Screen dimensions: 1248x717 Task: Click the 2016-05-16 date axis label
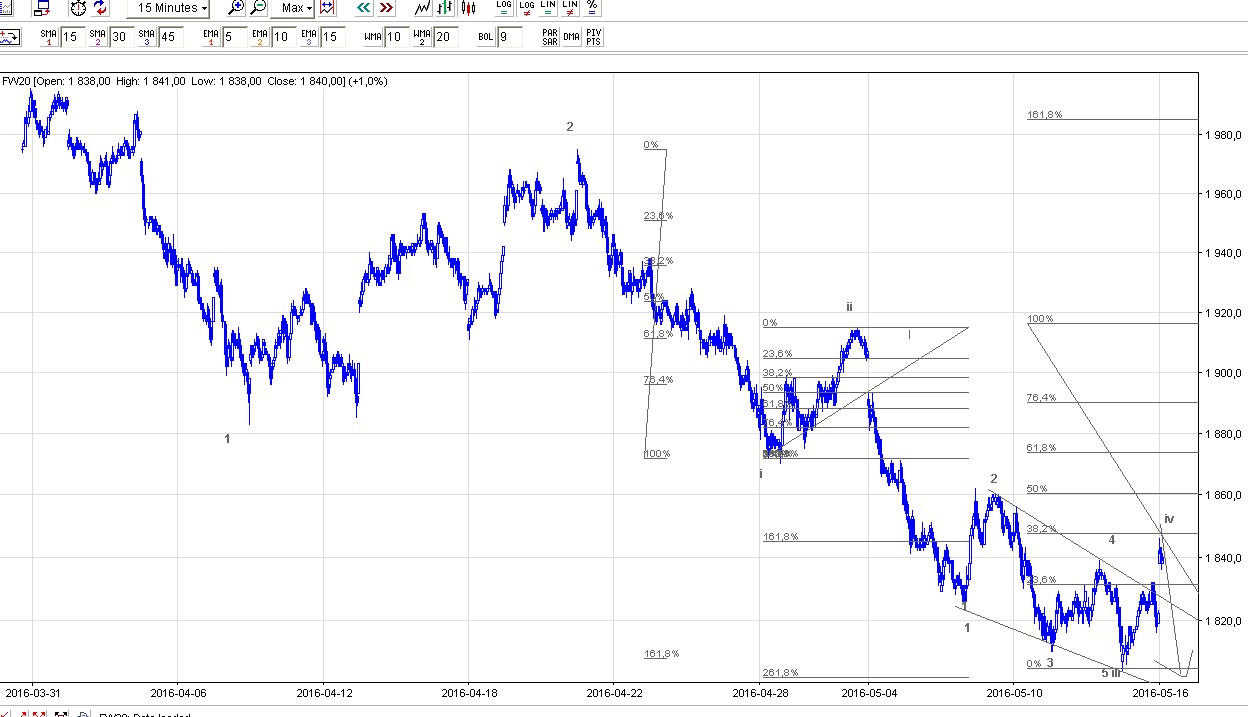click(1159, 691)
